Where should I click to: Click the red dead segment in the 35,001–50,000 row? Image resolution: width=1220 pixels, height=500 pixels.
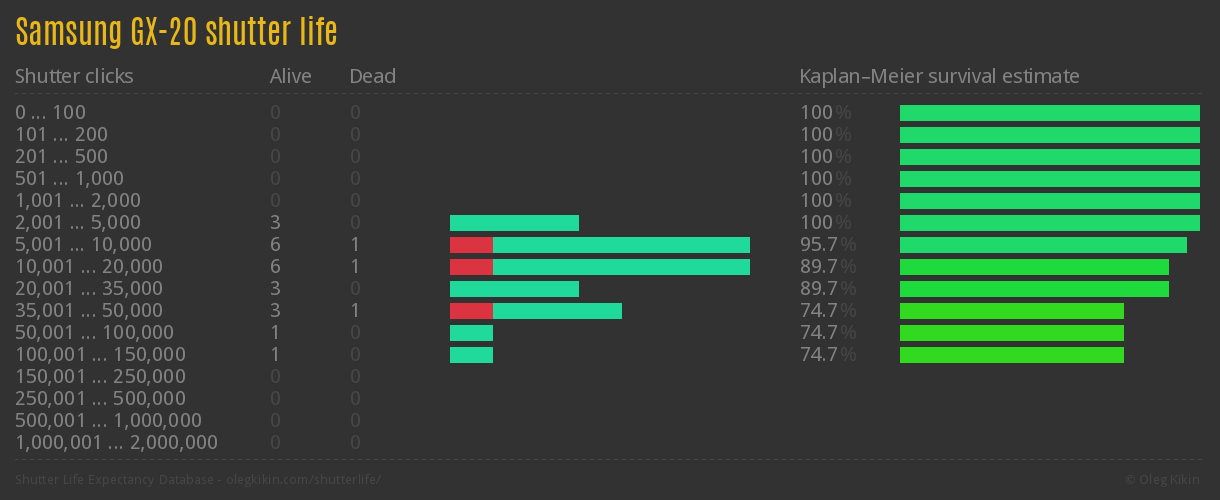[x=471, y=311]
